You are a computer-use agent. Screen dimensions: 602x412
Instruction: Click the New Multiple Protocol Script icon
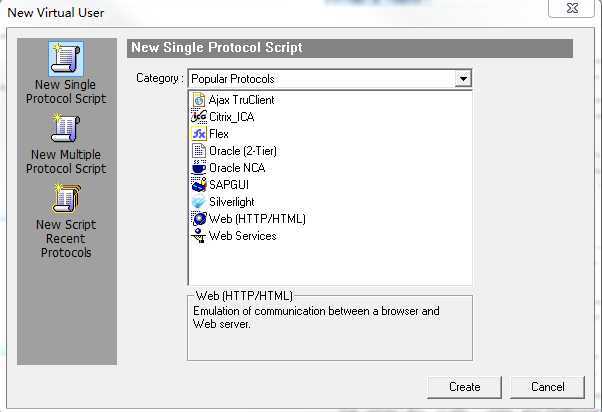coord(66,129)
